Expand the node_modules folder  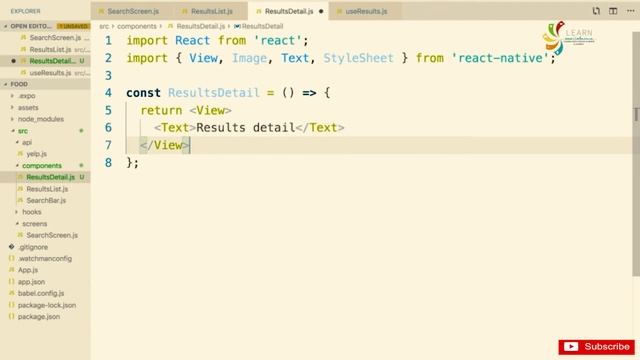[40, 119]
